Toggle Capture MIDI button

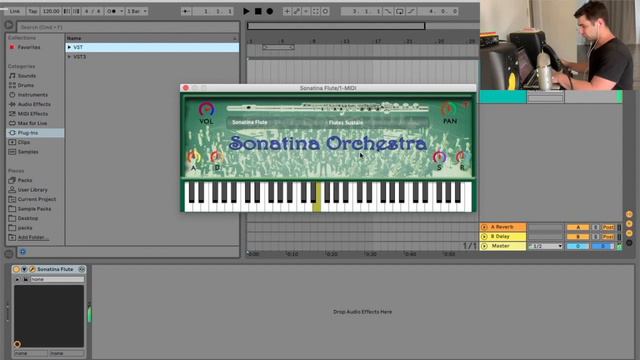[x=316, y=11]
